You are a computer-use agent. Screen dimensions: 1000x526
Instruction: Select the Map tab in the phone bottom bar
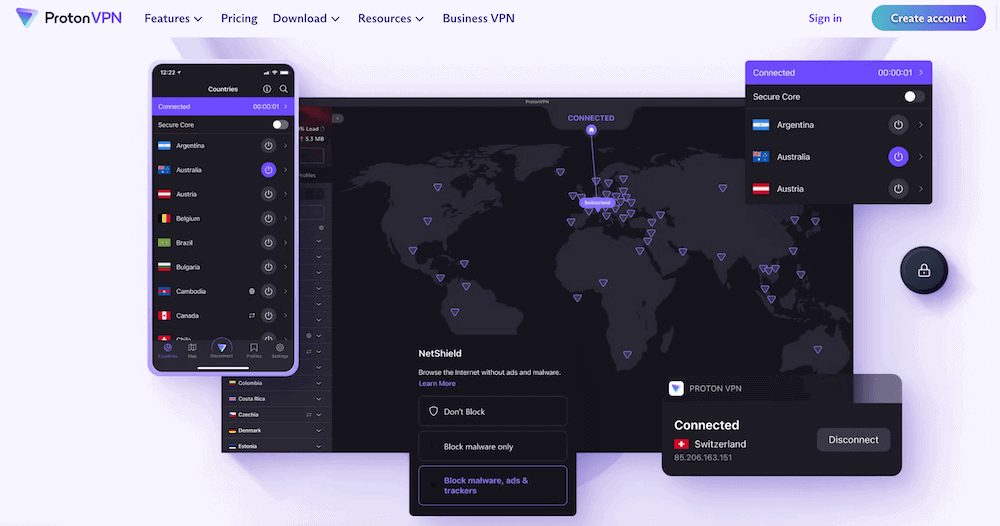[192, 351]
